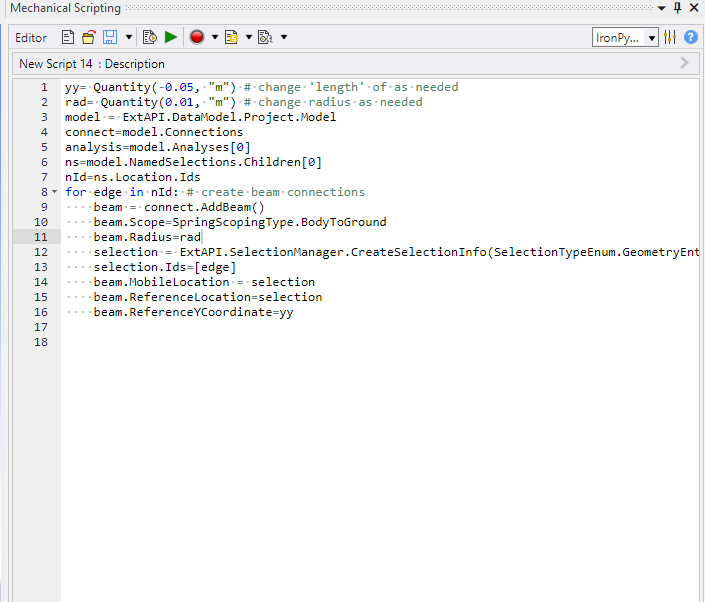This screenshot has width=705, height=602.
Task: Click highlighted line number 11 in the gutter
Action: click(41, 237)
